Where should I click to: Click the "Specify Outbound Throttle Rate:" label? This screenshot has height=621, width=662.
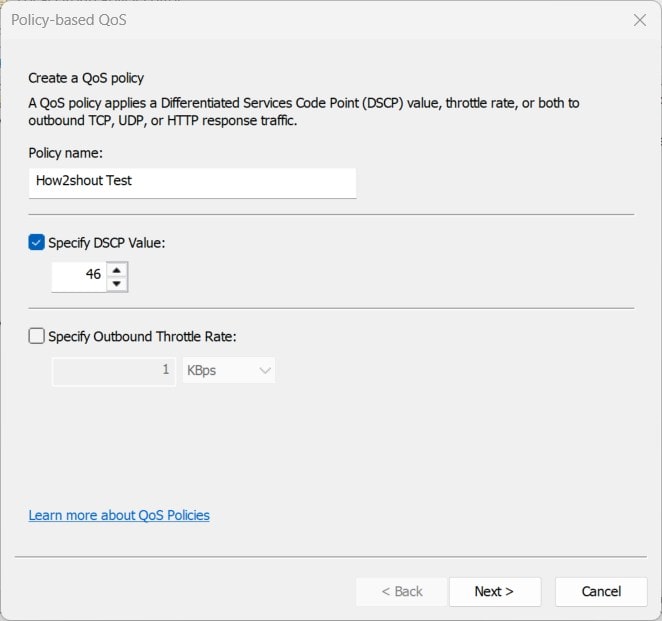point(142,337)
